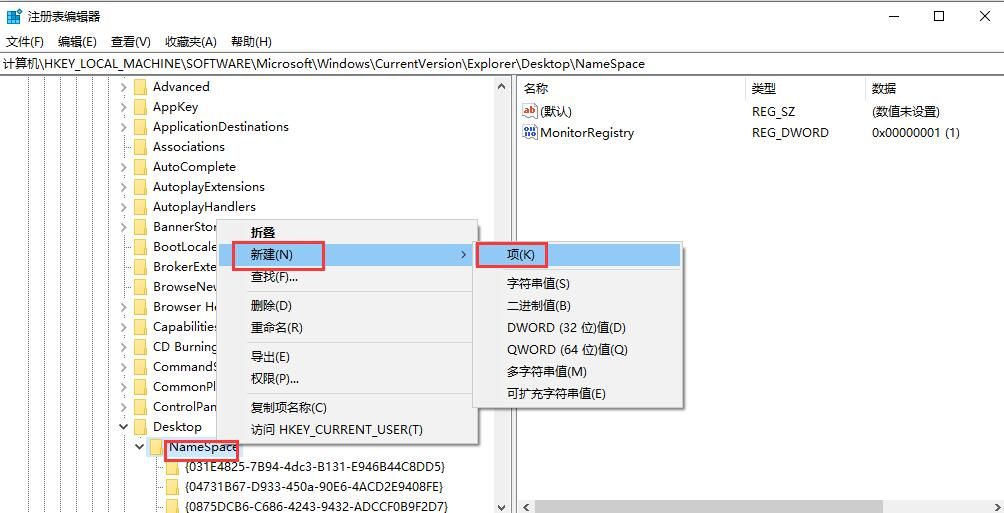The width and height of the screenshot is (1004, 513).
Task: Click 导出(E) in the context menu
Action: pyautogui.click(x=270, y=357)
